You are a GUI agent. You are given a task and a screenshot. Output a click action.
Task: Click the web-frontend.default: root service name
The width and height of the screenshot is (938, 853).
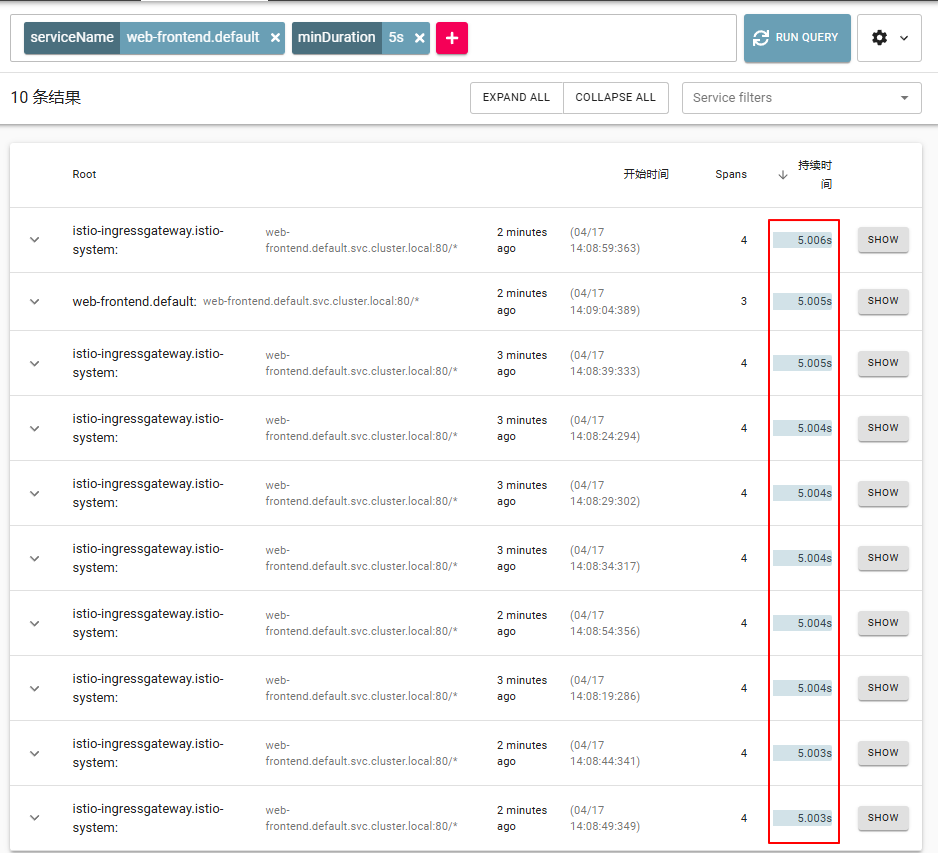135,301
